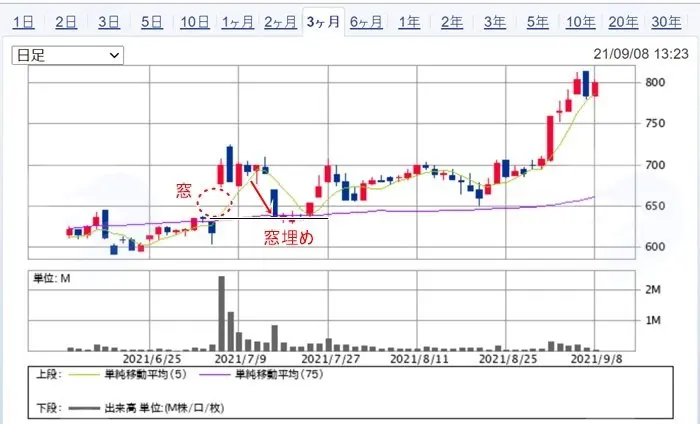Click the tallest volume bar in July

pyautogui.click(x=221, y=314)
